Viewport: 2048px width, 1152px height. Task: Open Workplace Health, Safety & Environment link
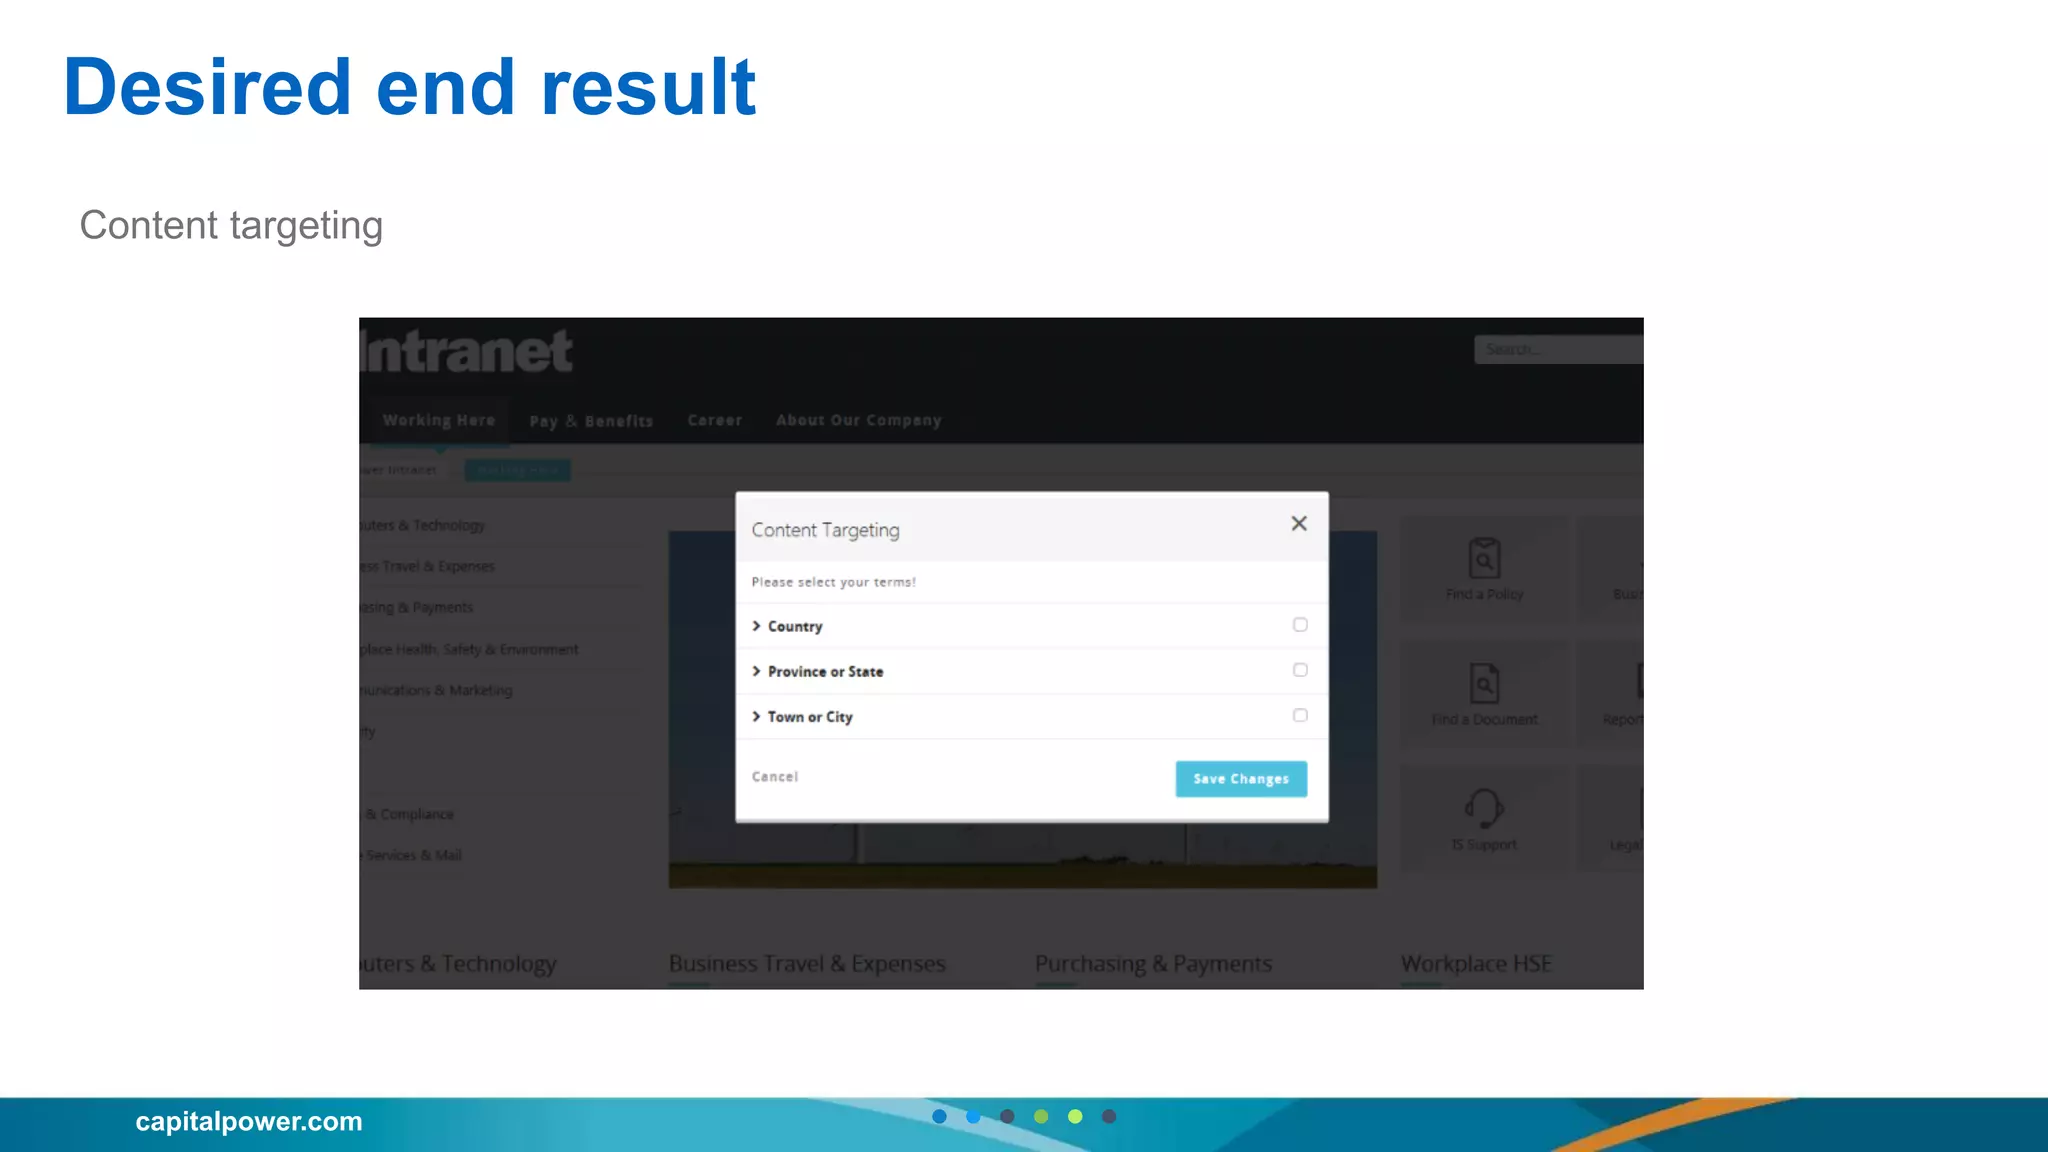pos(469,649)
